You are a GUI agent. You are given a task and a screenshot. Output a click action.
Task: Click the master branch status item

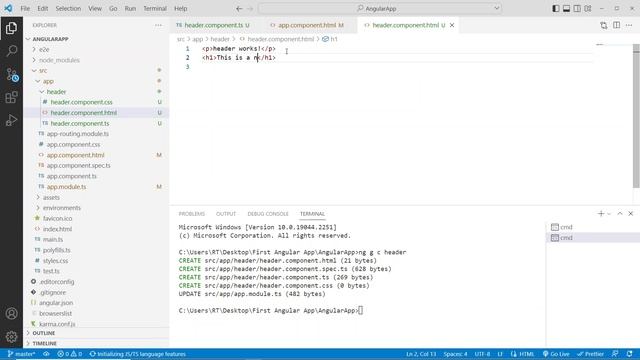coord(22,354)
